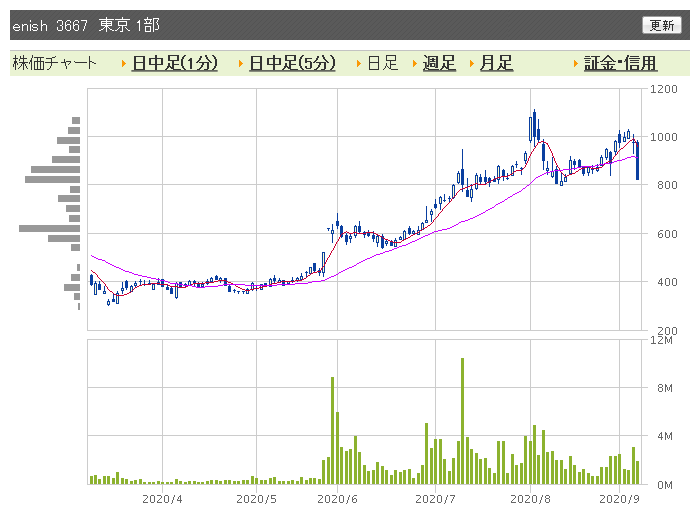
Task: Click the tall volume spike bar just before 2020/6
Action: point(332,430)
